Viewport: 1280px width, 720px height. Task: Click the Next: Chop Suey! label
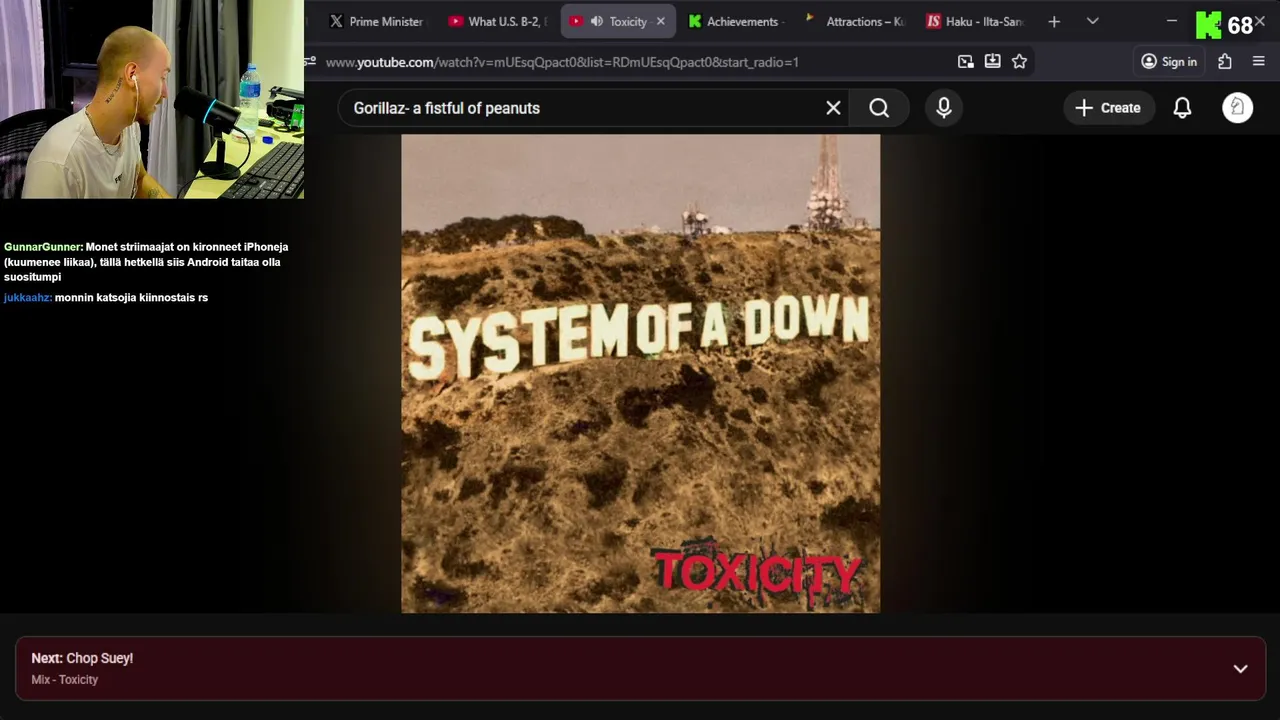point(82,658)
